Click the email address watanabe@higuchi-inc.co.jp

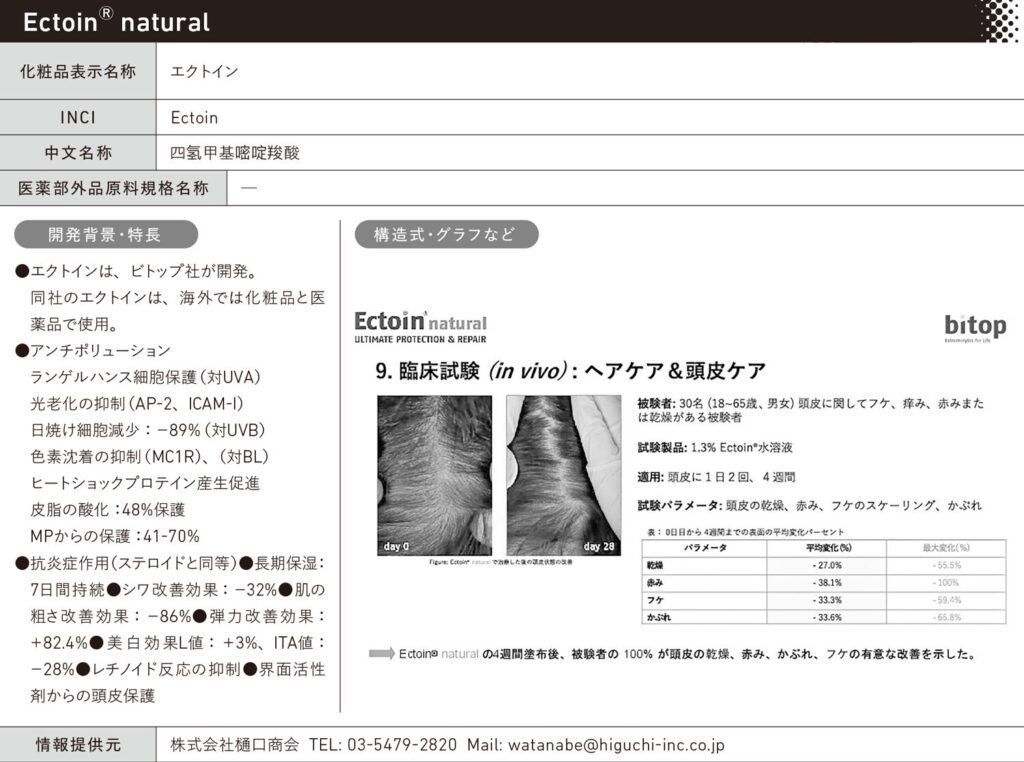595,745
